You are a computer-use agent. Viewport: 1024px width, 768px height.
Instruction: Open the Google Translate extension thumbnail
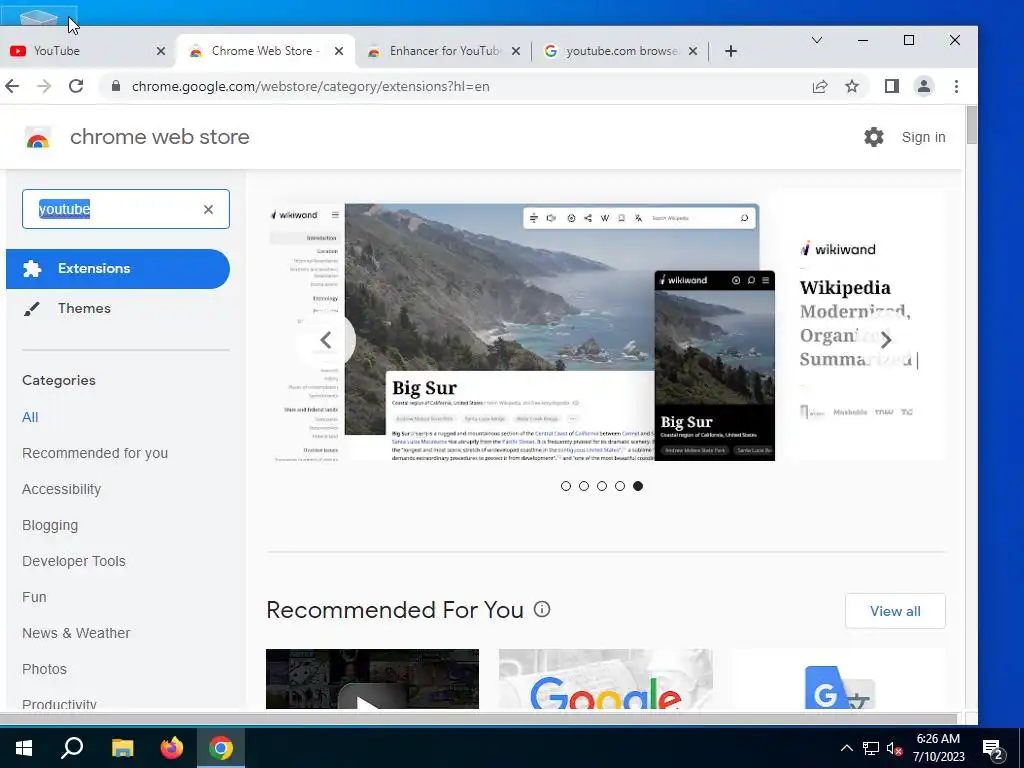click(x=839, y=679)
